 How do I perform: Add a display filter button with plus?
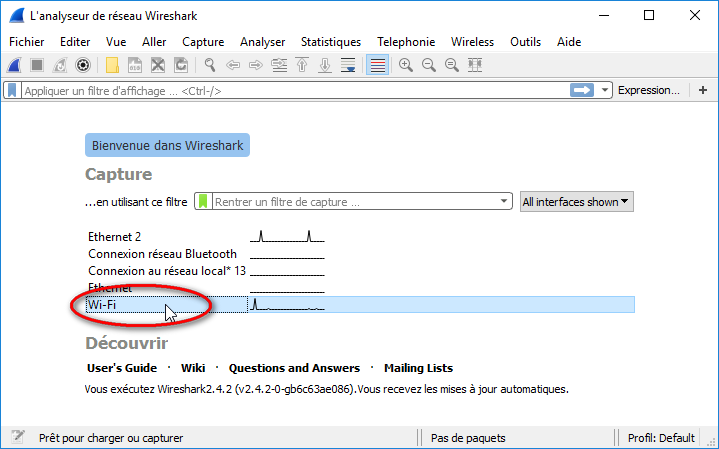pos(703,90)
